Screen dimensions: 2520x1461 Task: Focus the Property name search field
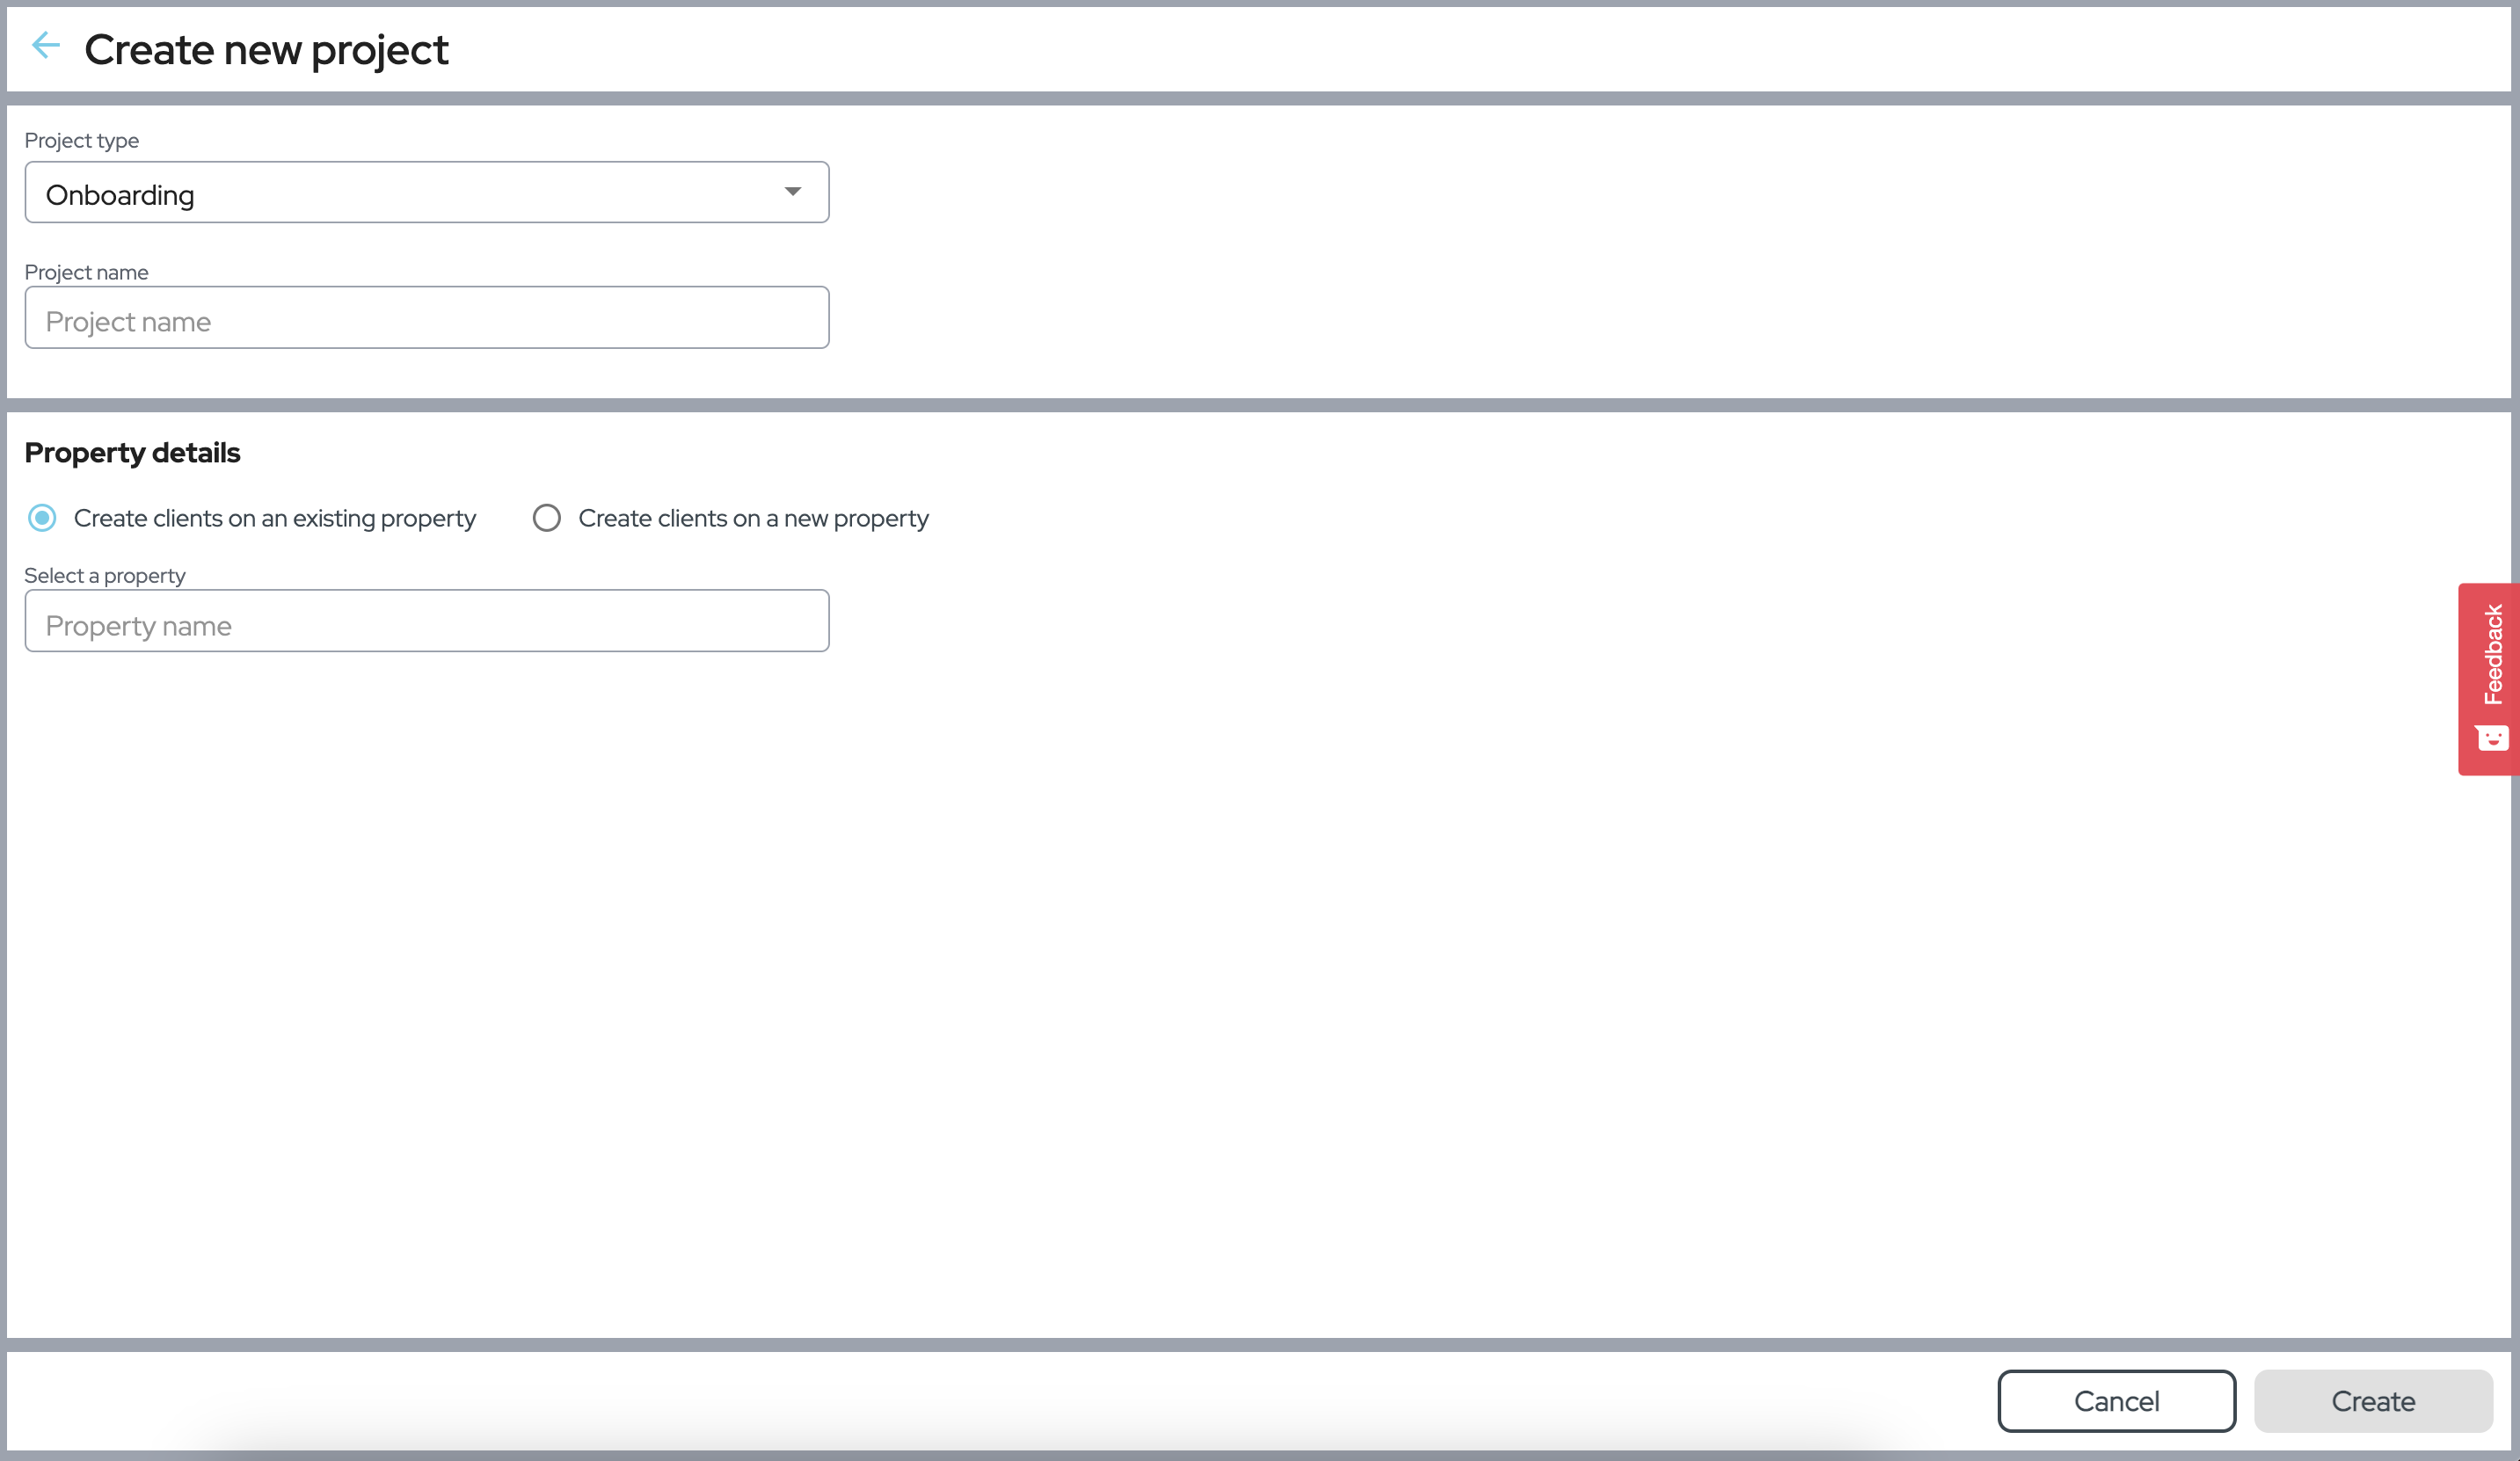point(426,622)
